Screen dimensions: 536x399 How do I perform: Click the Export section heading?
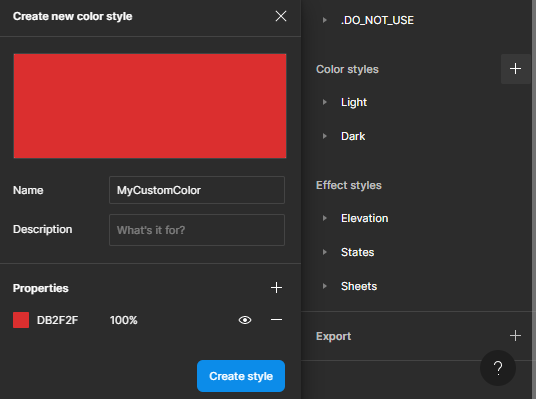pyautogui.click(x=333, y=336)
